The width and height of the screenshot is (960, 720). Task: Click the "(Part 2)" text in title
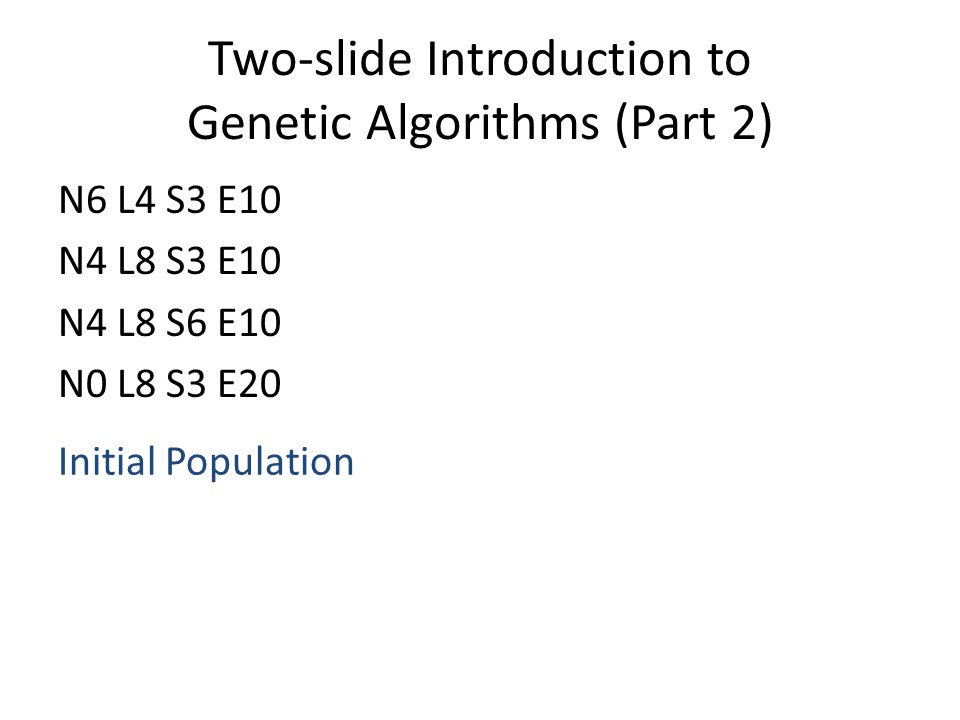click(694, 124)
